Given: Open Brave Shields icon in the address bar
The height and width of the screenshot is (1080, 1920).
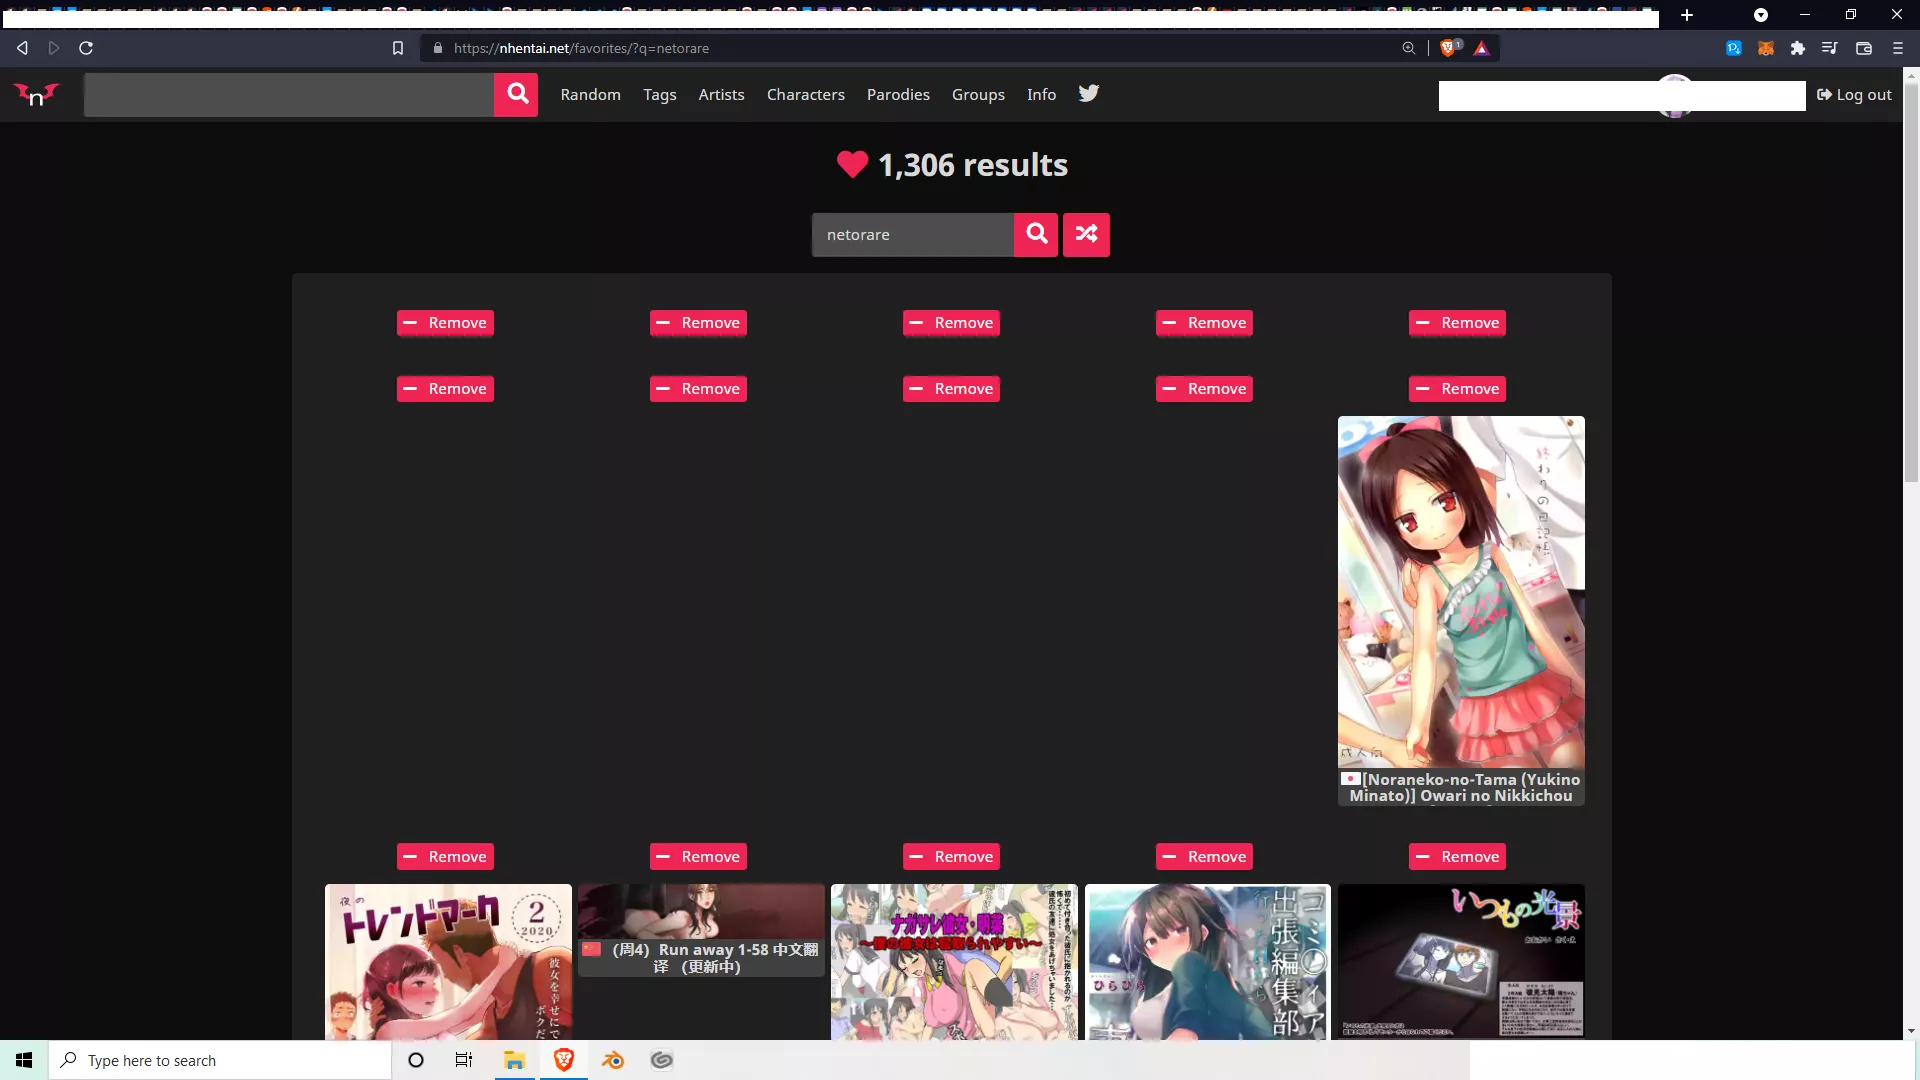Looking at the screenshot, I should coord(1450,47).
